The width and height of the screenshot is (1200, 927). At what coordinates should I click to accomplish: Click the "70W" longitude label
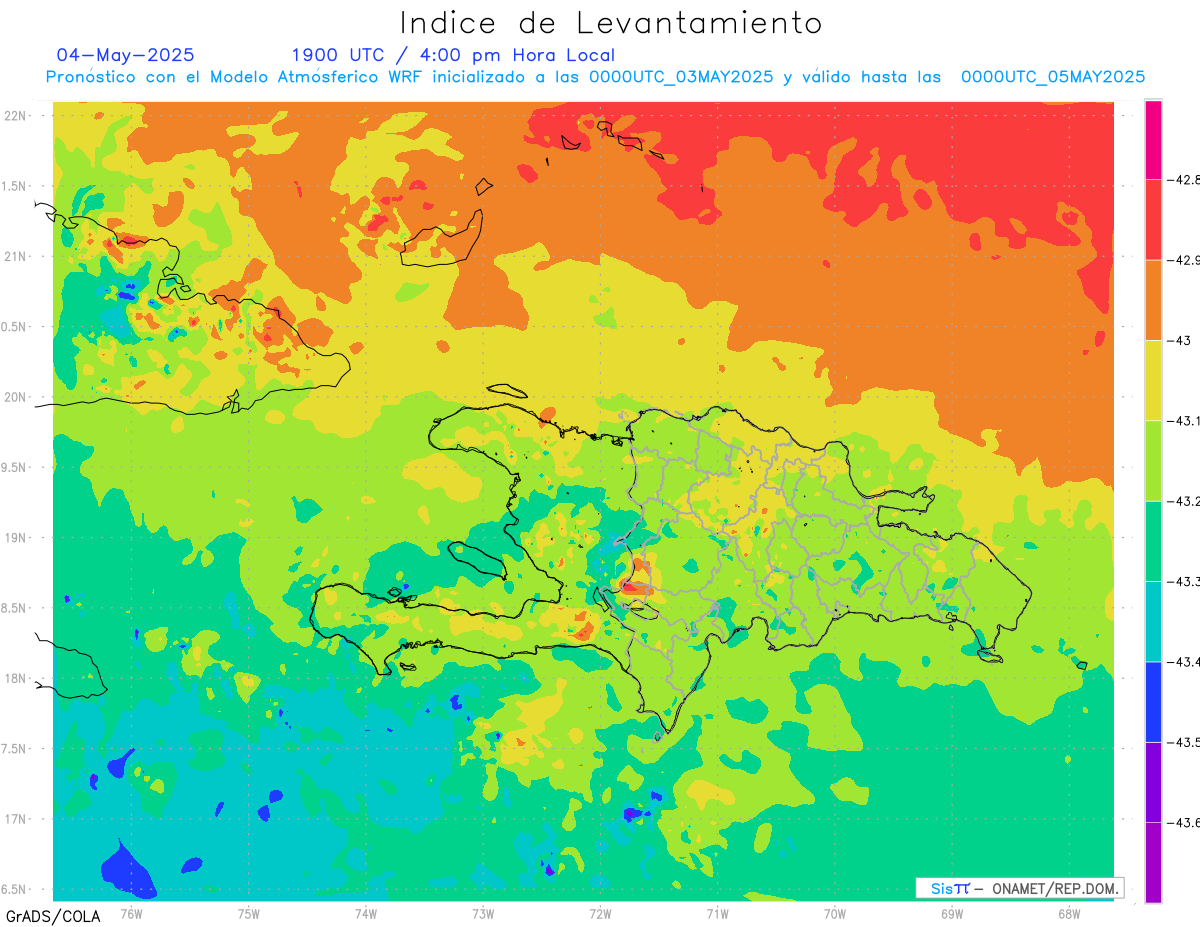pos(835,913)
